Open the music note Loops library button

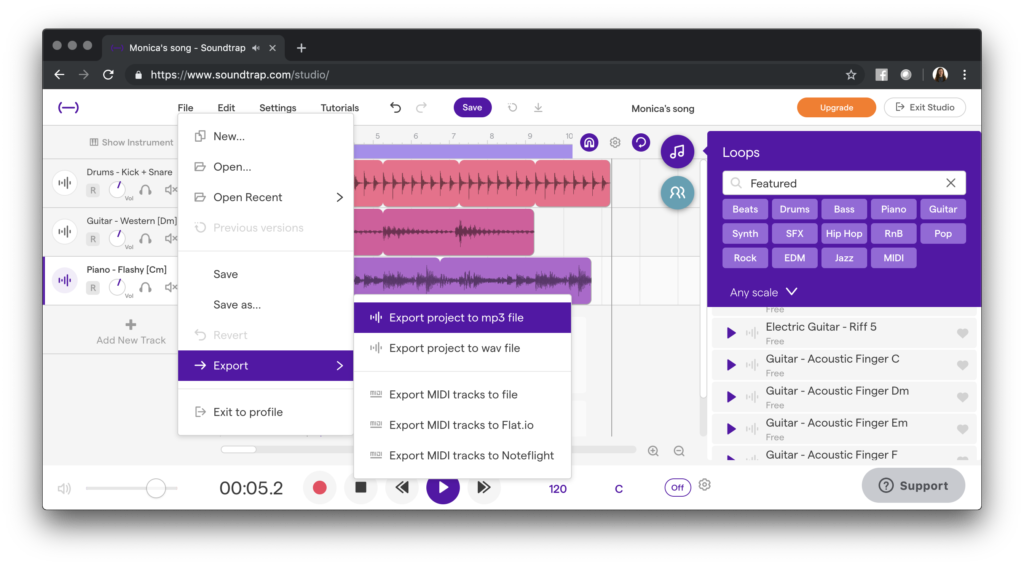pos(677,151)
